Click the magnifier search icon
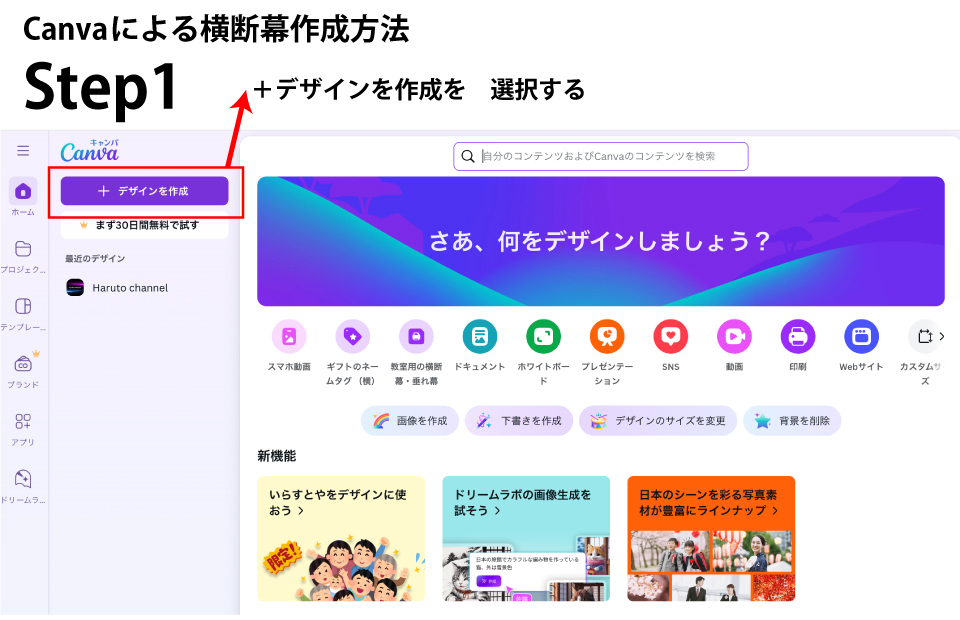 pos(468,156)
